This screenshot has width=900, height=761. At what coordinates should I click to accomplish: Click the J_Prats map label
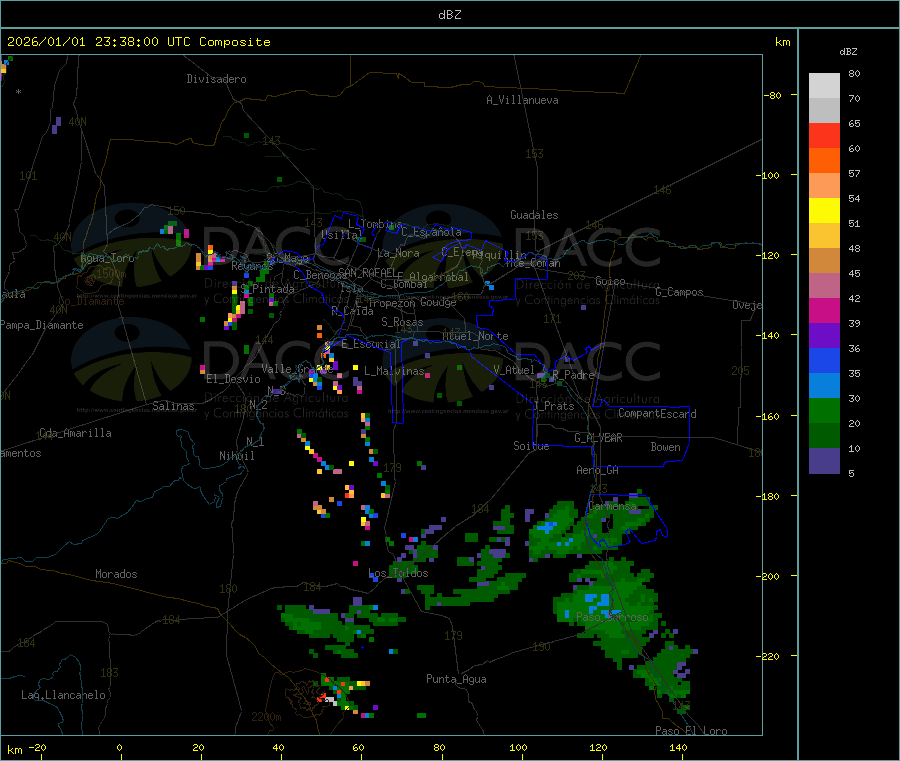pyautogui.click(x=554, y=406)
